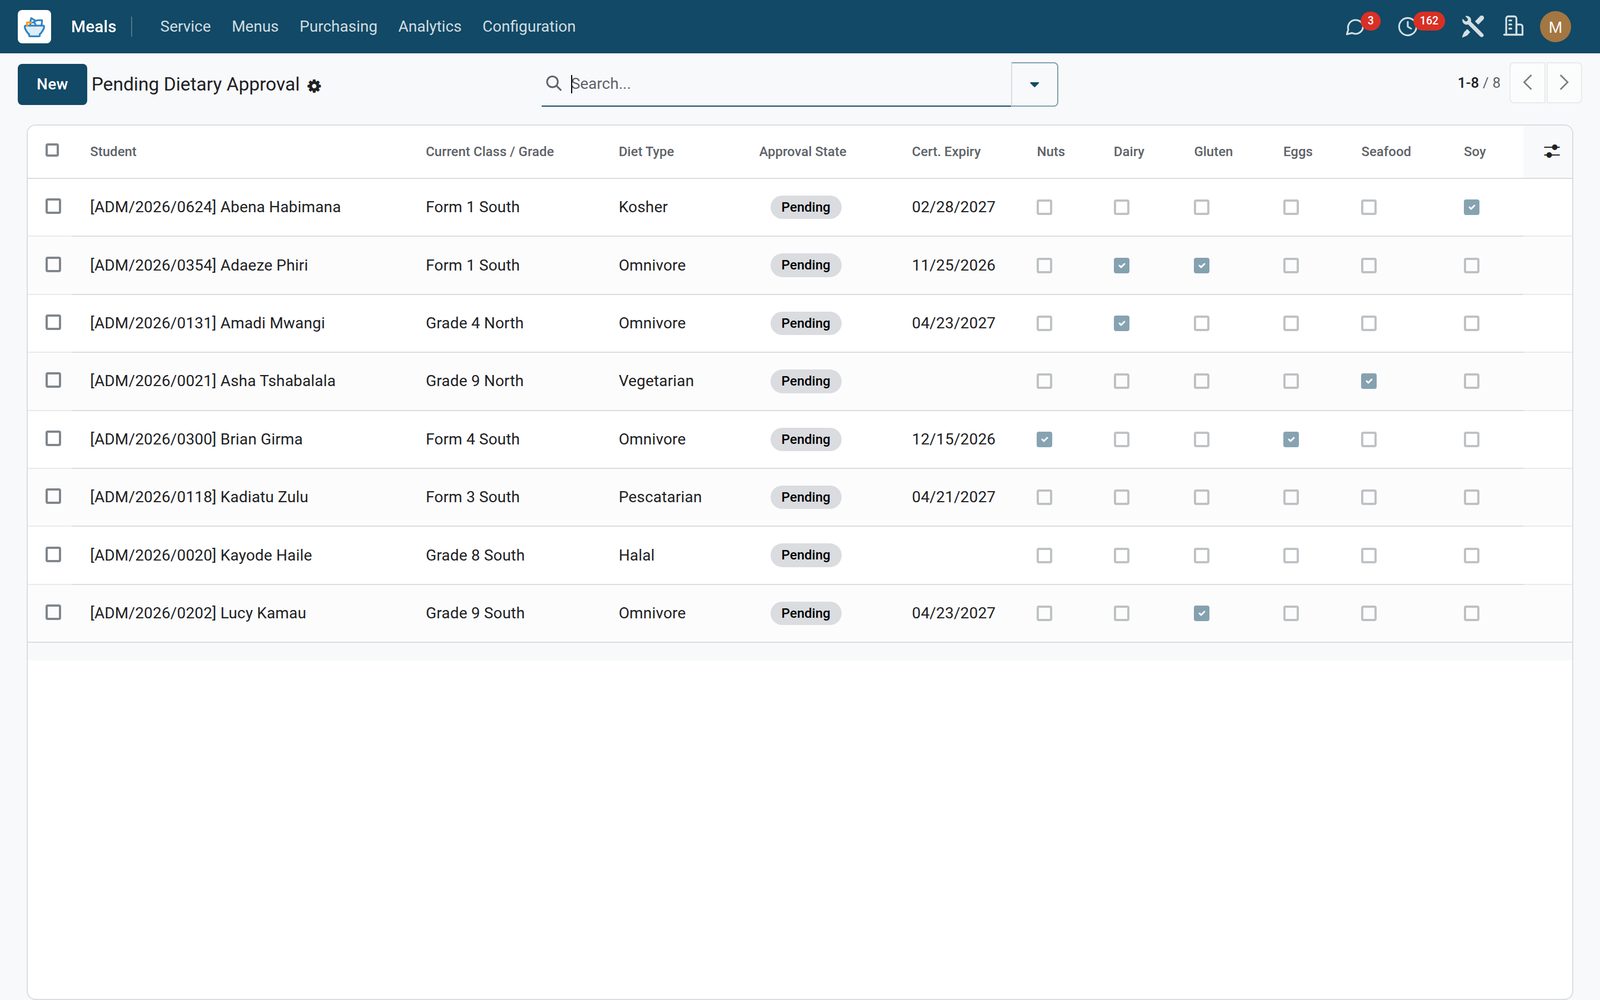Image resolution: width=1600 pixels, height=1000 pixels.
Task: Open the gear actions next to the title
Action: point(314,86)
